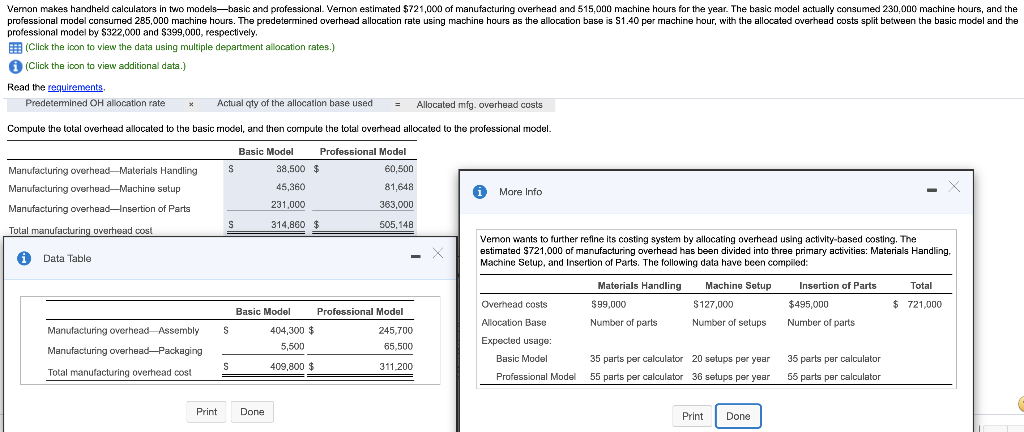Click the Machine Setup column header in More Info

click(738, 286)
